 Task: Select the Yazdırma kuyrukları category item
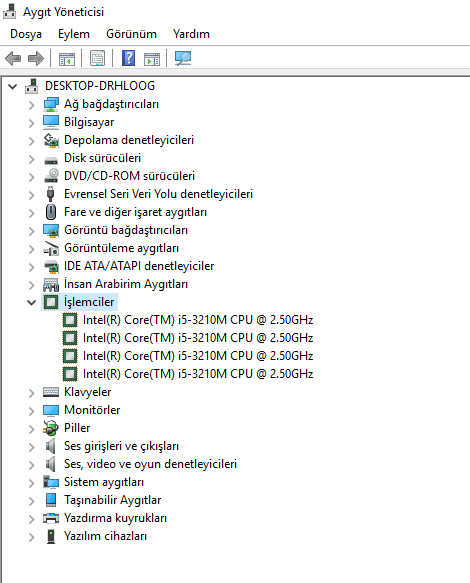[x=115, y=518]
